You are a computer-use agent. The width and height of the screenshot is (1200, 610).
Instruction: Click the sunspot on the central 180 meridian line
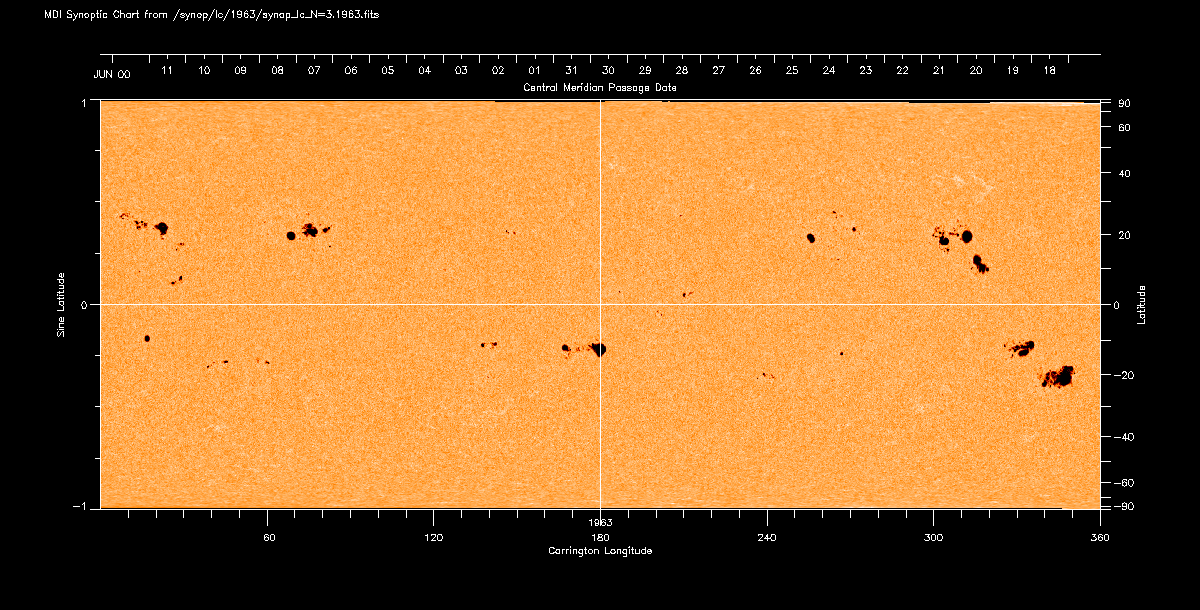599,349
